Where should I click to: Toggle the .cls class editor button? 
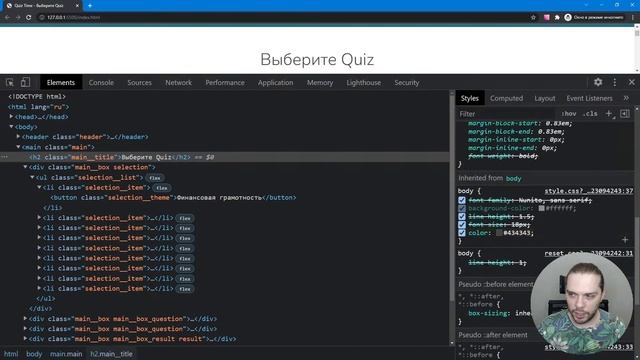click(590, 114)
